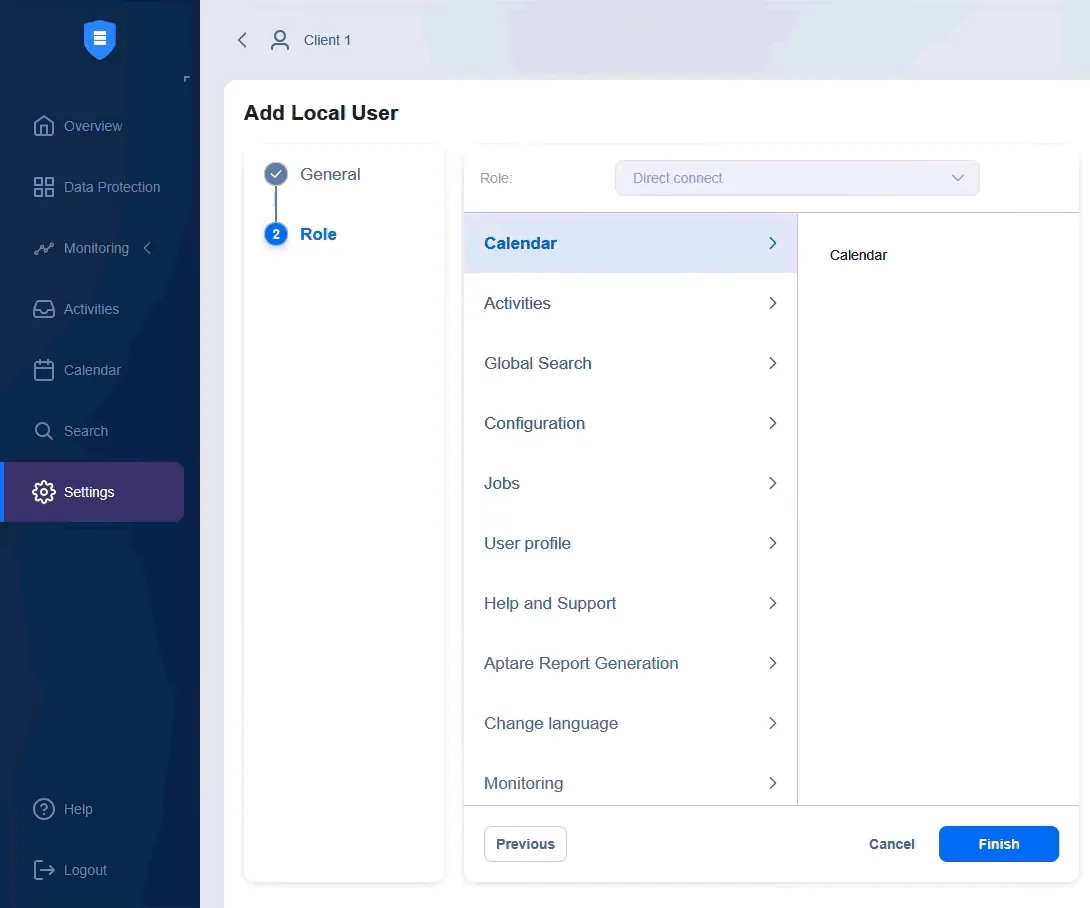Select the Global Search permission row

(631, 363)
